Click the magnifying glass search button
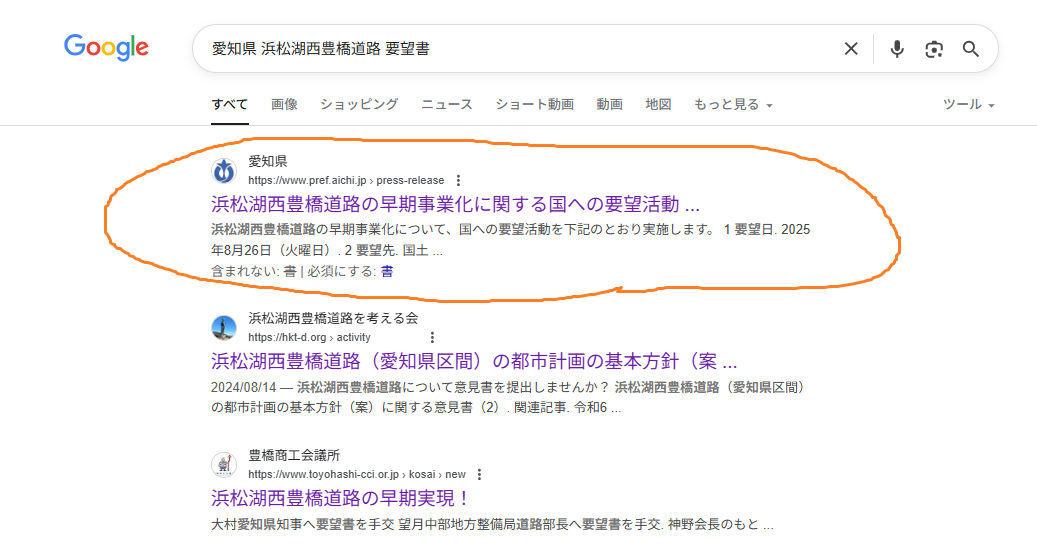 970,49
